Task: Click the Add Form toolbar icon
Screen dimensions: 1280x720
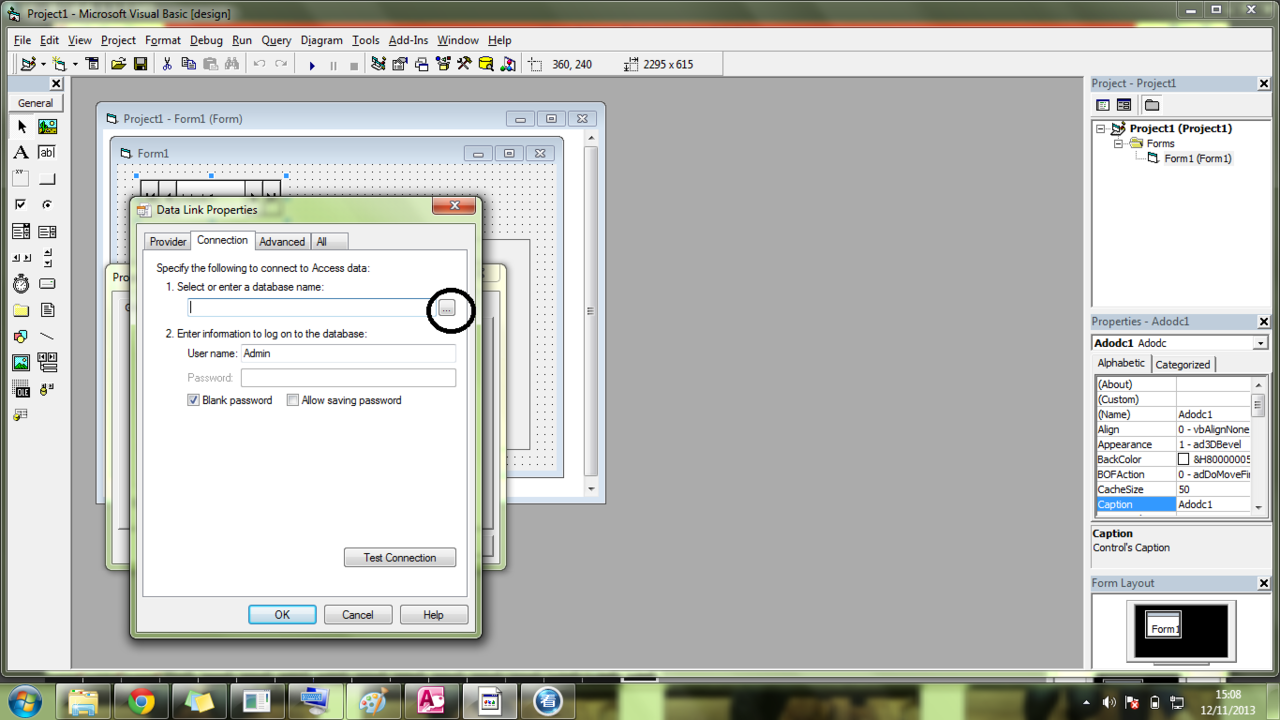Action: [x=60, y=64]
